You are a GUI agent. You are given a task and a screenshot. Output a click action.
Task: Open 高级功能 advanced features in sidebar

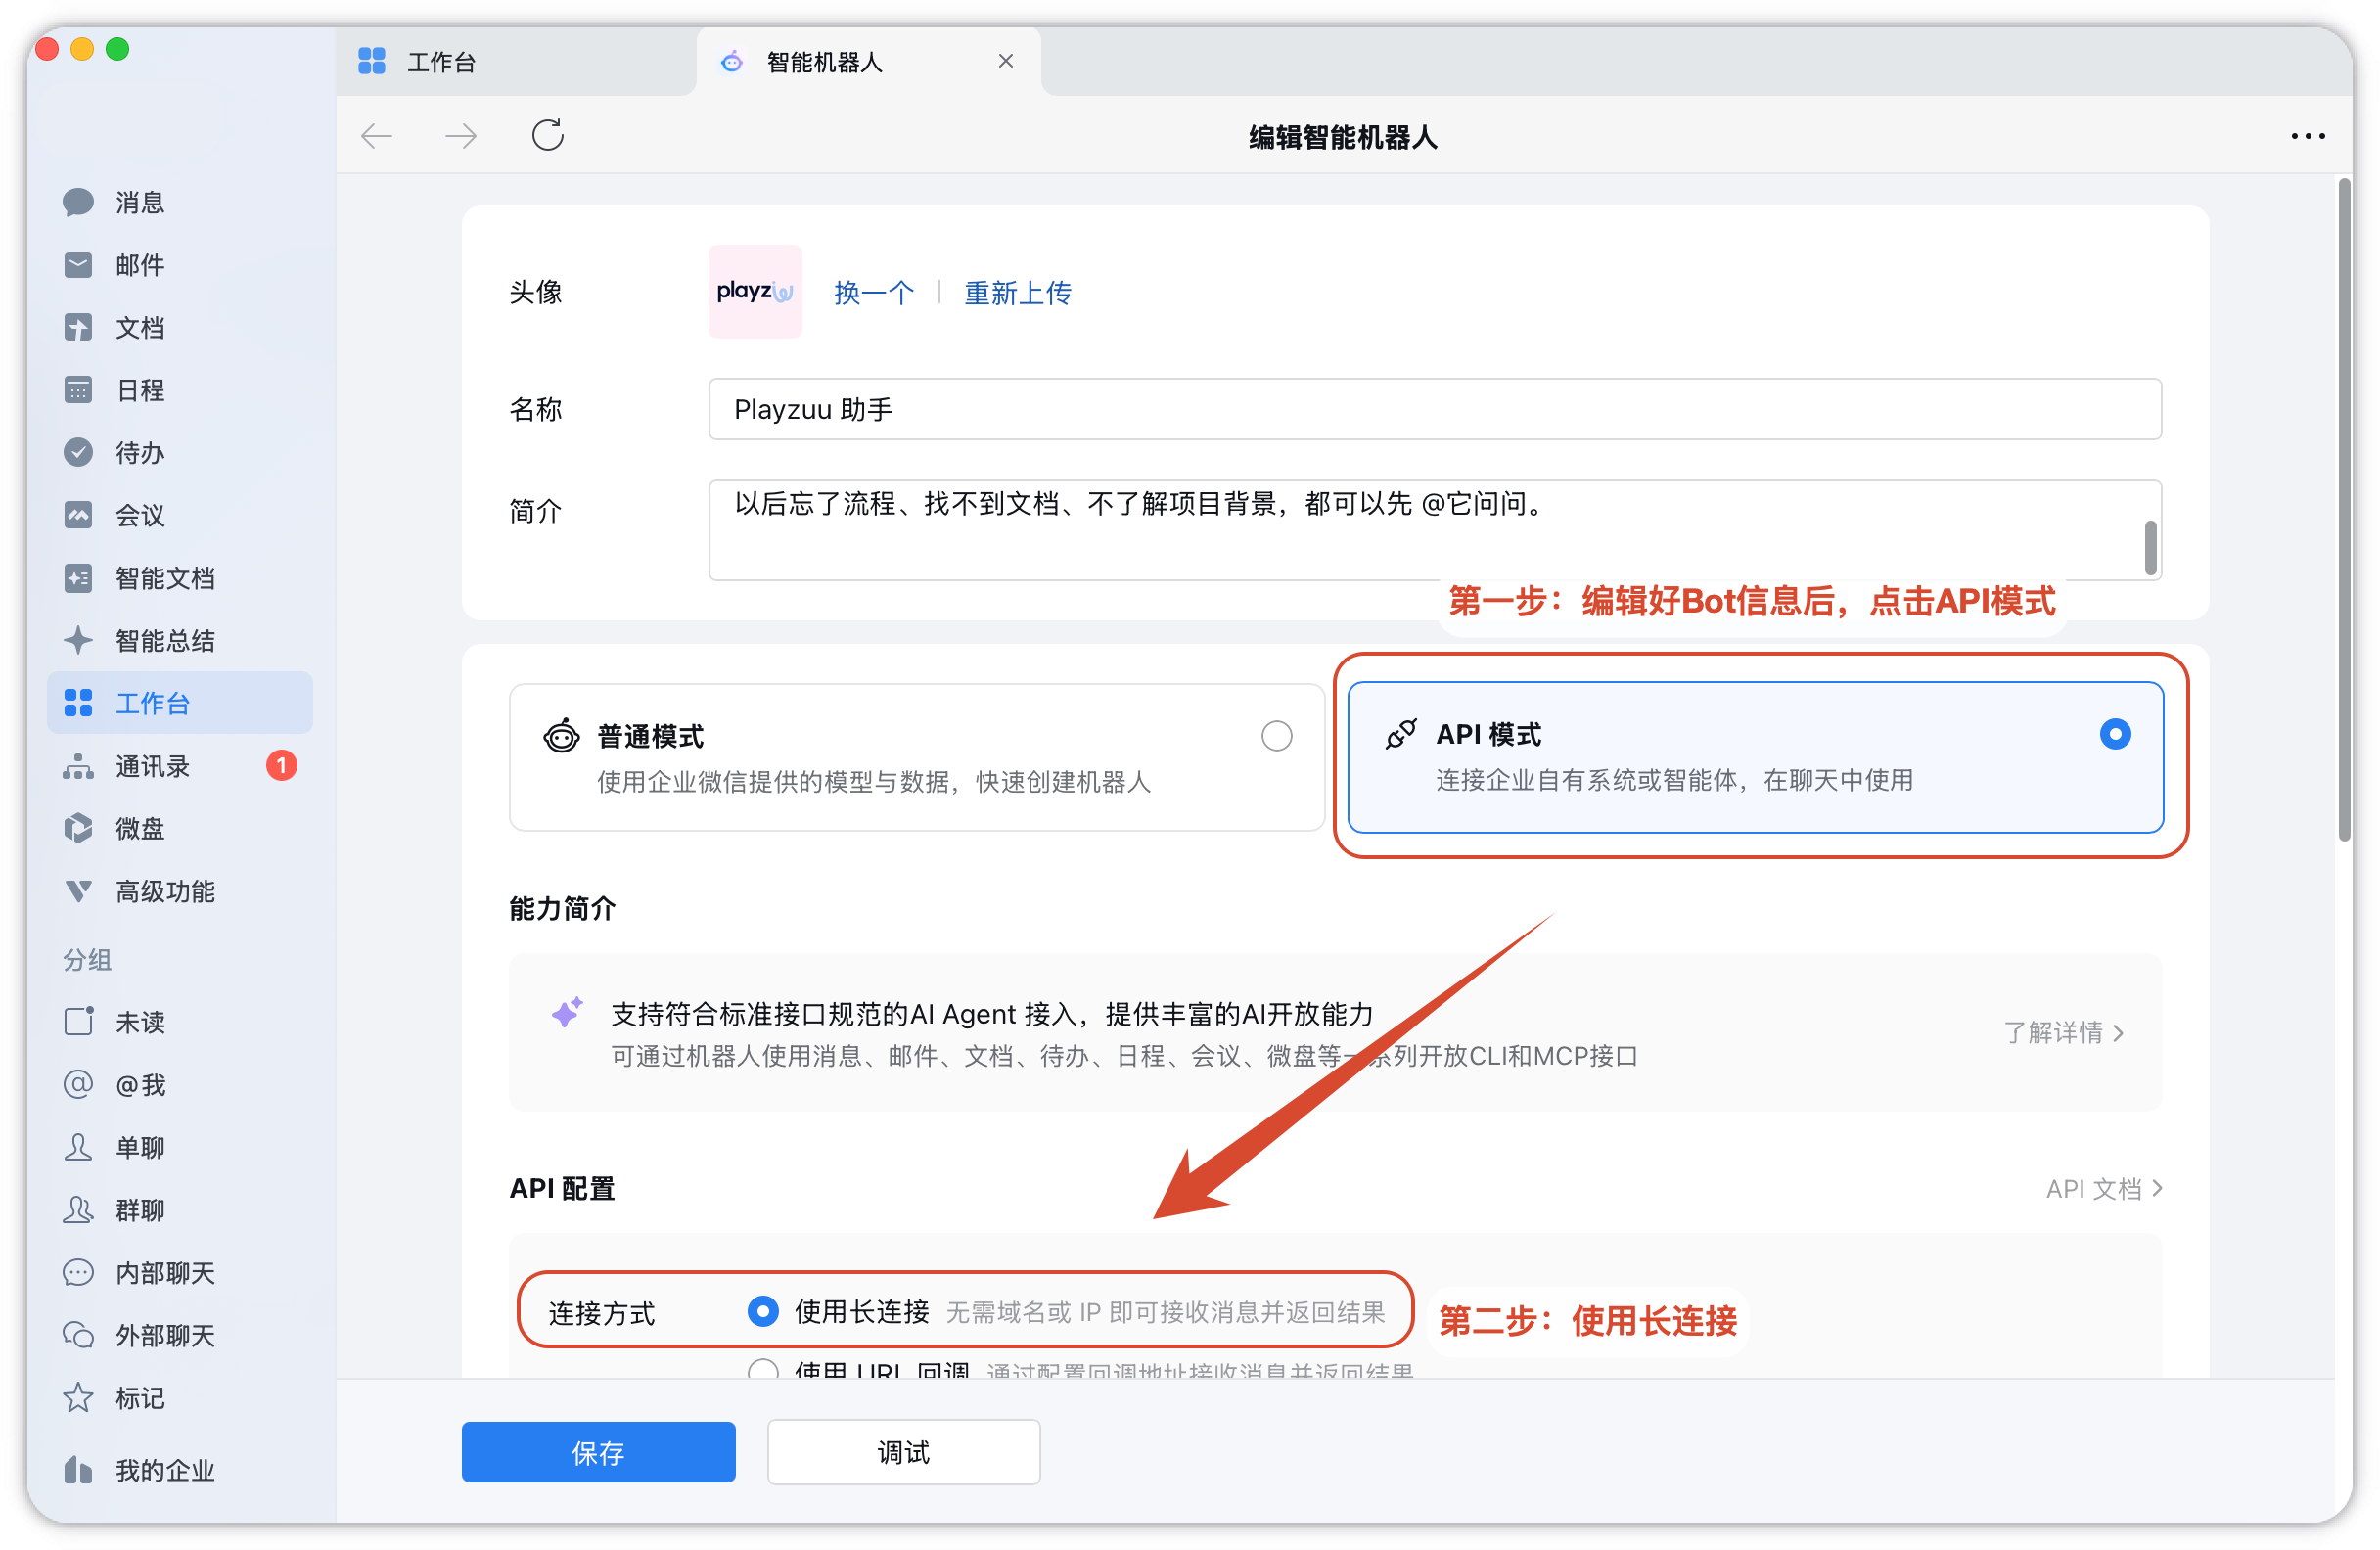pos(180,891)
